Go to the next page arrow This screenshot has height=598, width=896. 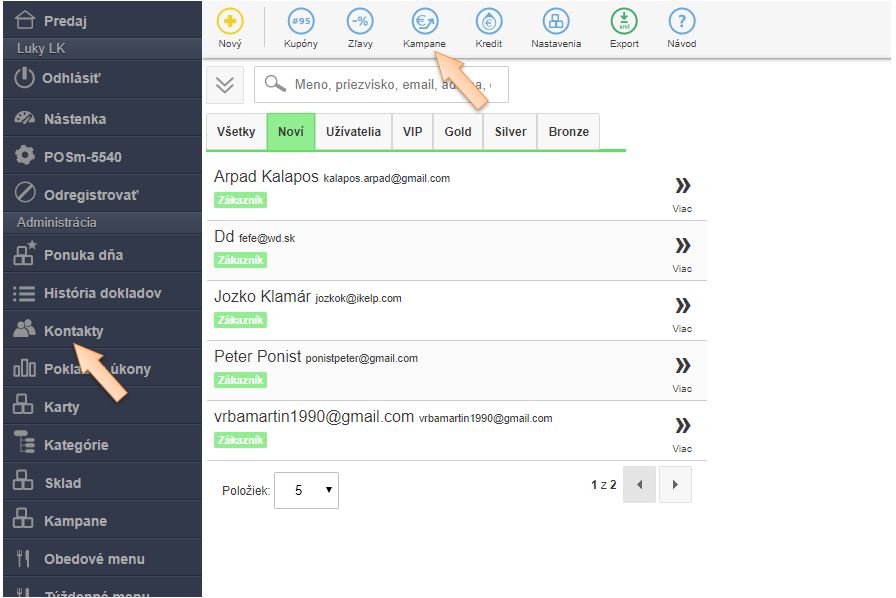click(x=675, y=485)
